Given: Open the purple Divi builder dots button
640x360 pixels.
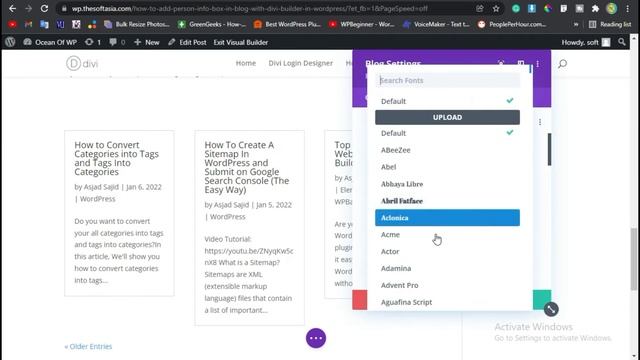Looking at the screenshot, I should (316, 338).
